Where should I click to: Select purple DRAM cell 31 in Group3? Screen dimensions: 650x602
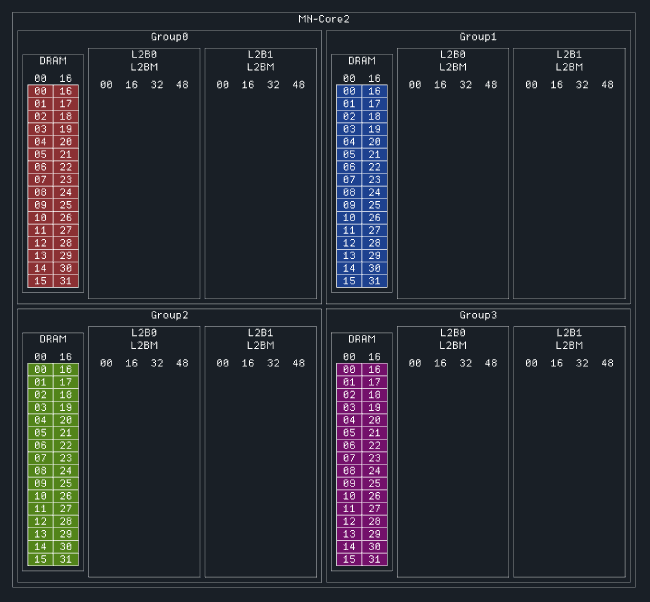point(374,559)
